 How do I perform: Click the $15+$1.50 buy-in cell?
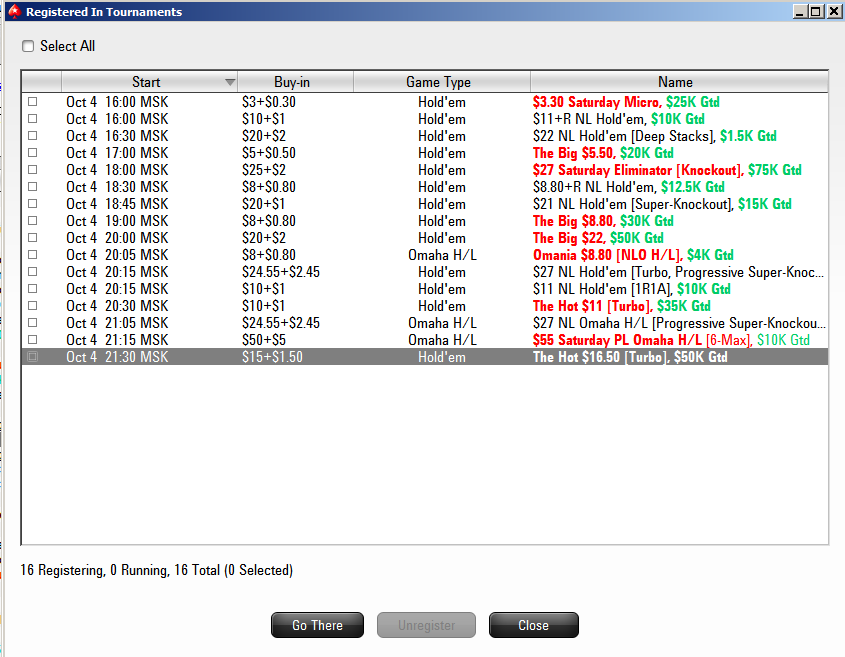(272, 357)
